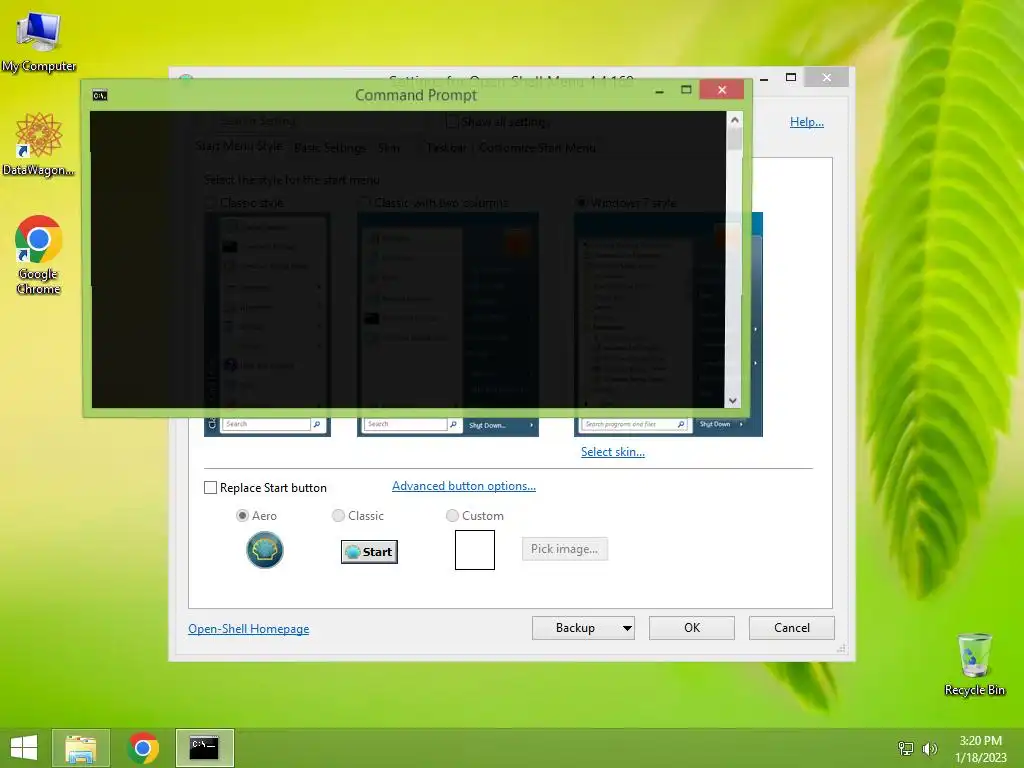Open the Select skin... link
This screenshot has height=768, width=1024.
click(x=613, y=452)
